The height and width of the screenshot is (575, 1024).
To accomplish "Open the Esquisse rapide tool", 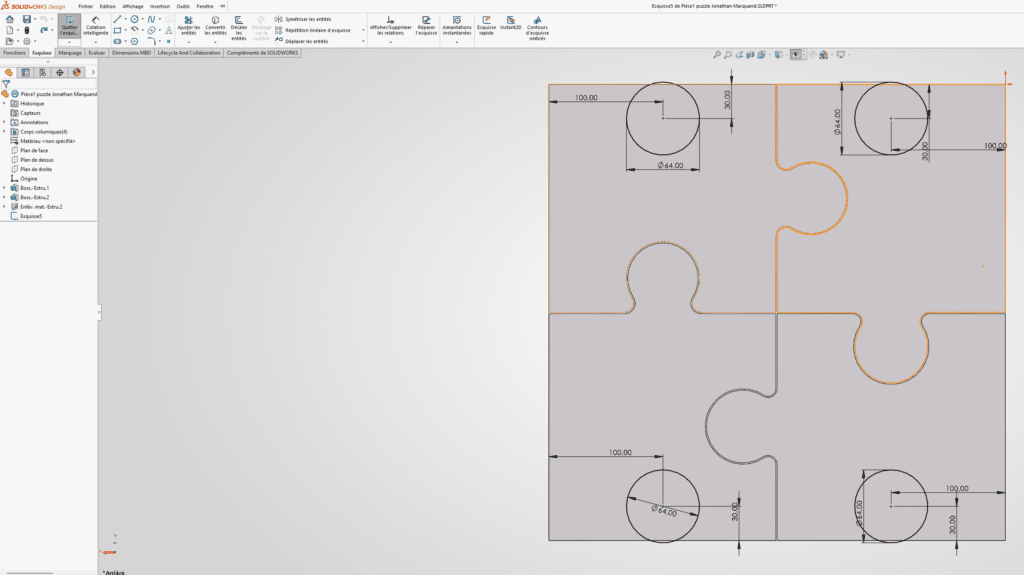I will click(487, 26).
